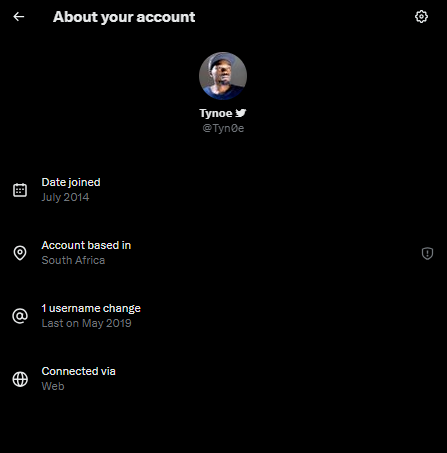Go back using the left arrow
Screen dimensions: 447x453
coord(19,16)
